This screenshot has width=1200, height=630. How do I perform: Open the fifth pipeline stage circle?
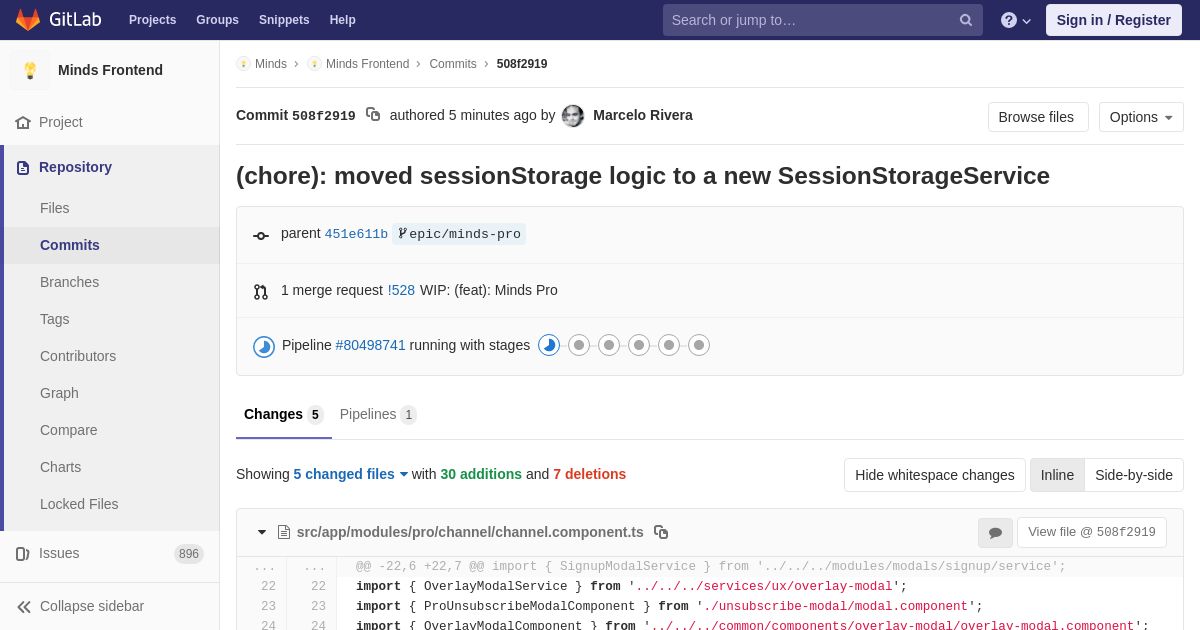669,345
